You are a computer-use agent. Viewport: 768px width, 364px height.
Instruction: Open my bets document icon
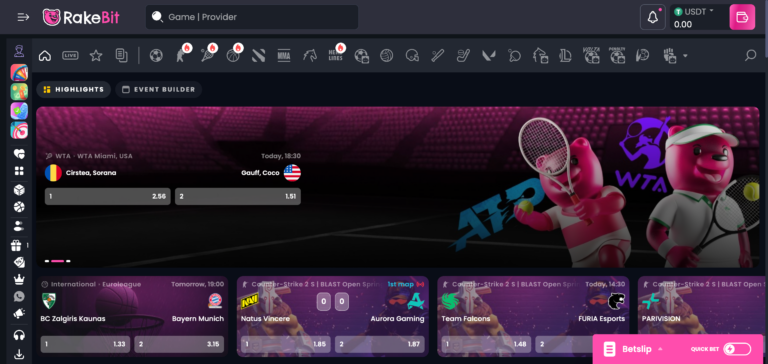click(121, 56)
